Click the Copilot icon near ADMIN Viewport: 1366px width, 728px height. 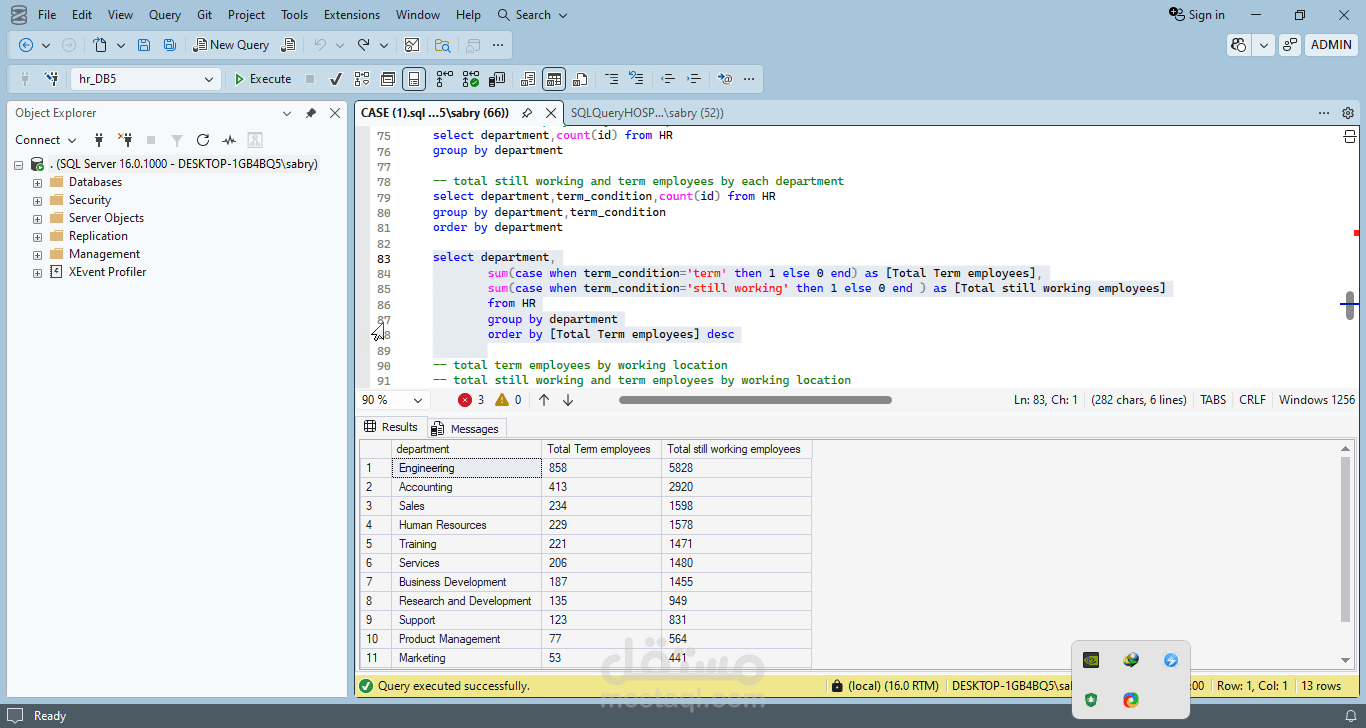(1239, 45)
